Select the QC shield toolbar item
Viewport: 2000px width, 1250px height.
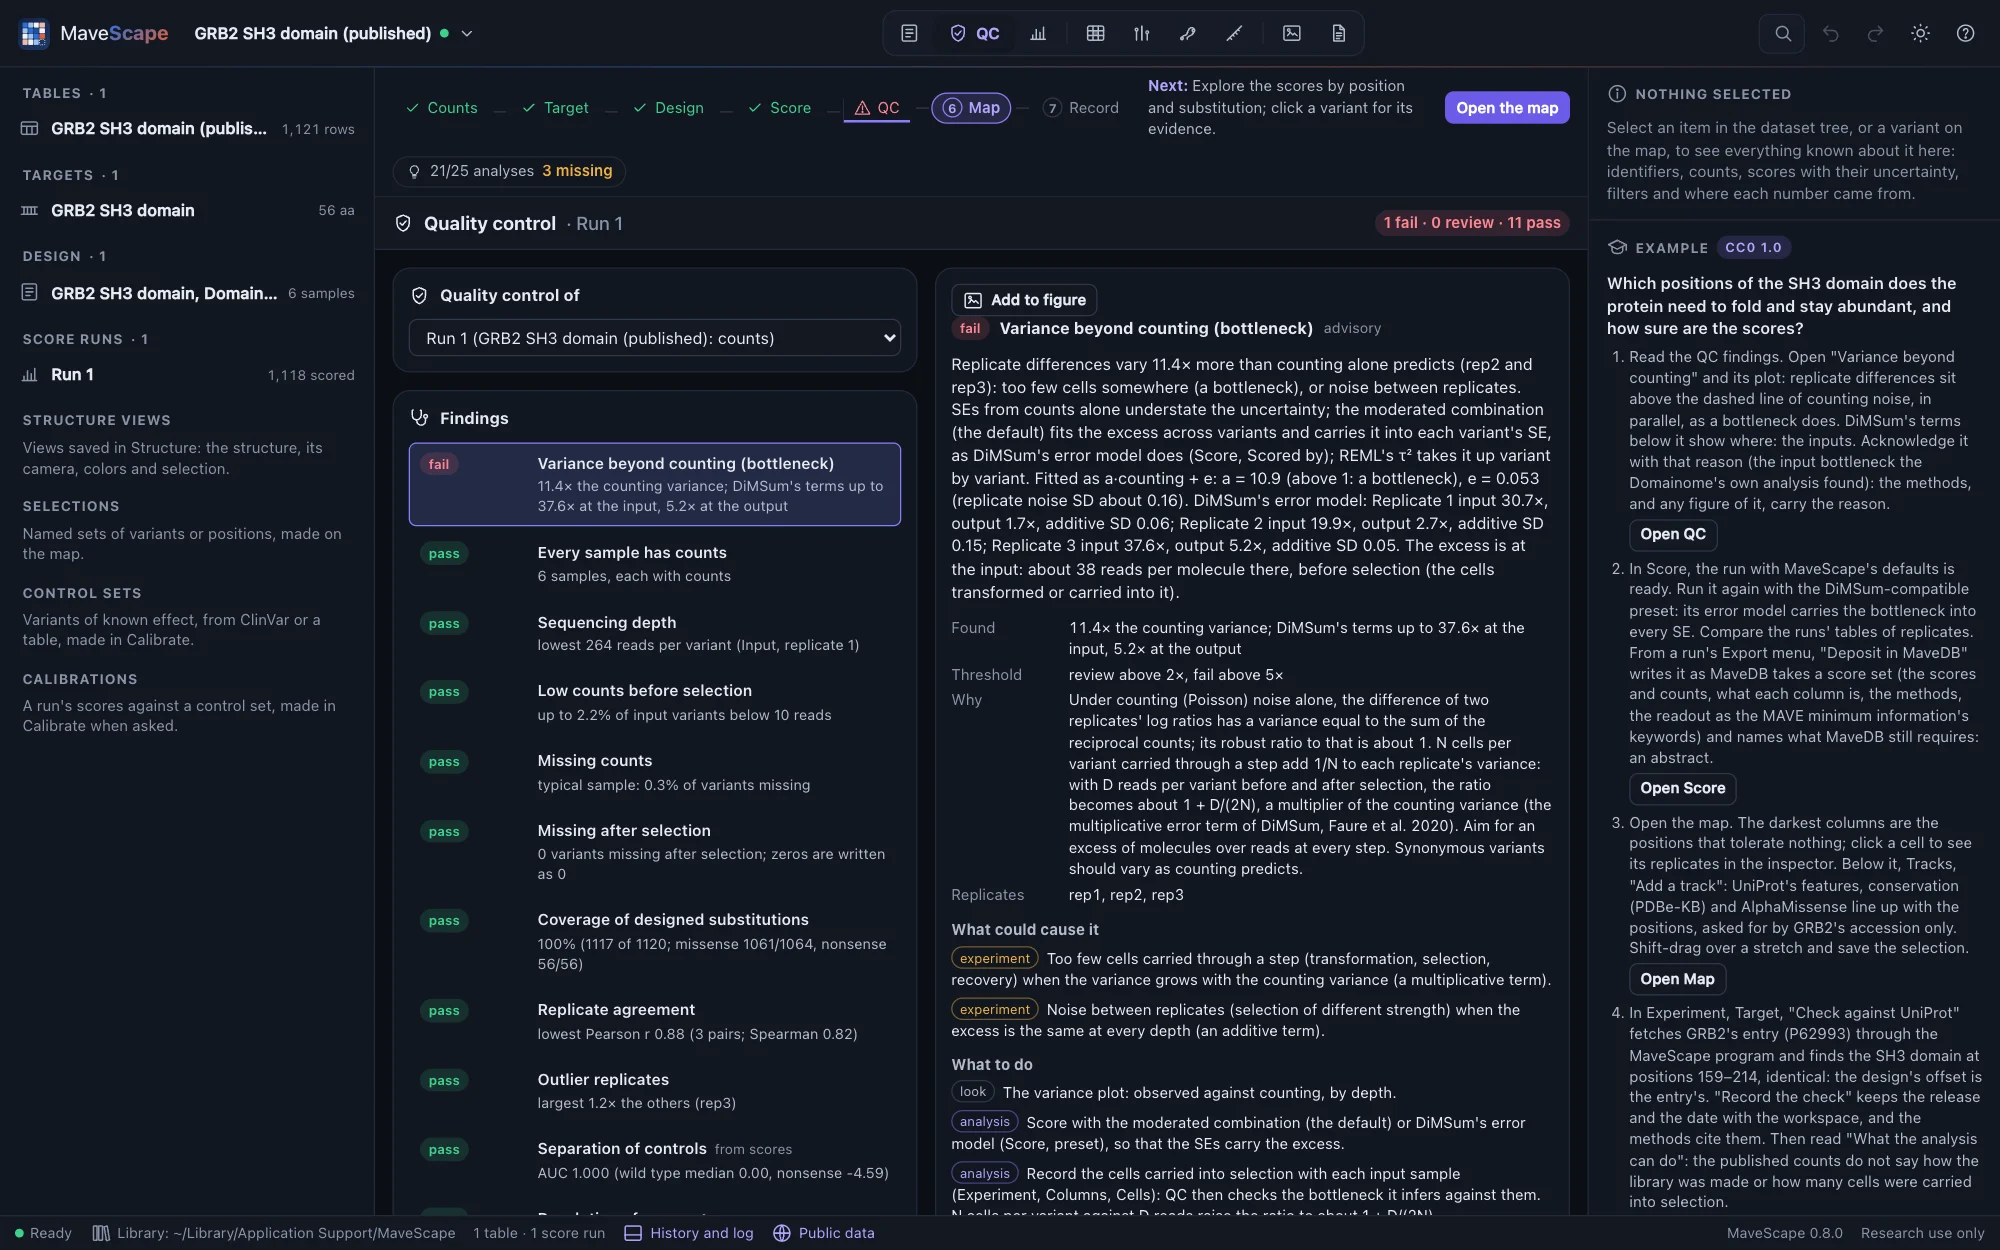pyautogui.click(x=974, y=33)
